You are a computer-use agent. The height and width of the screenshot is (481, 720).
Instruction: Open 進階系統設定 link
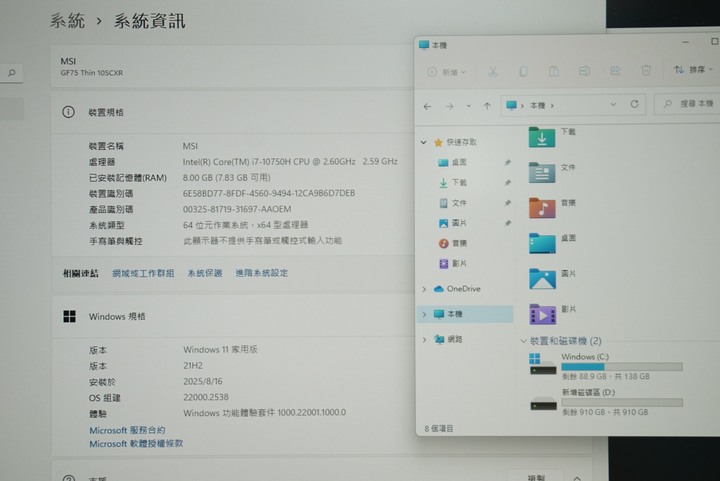coord(262,273)
